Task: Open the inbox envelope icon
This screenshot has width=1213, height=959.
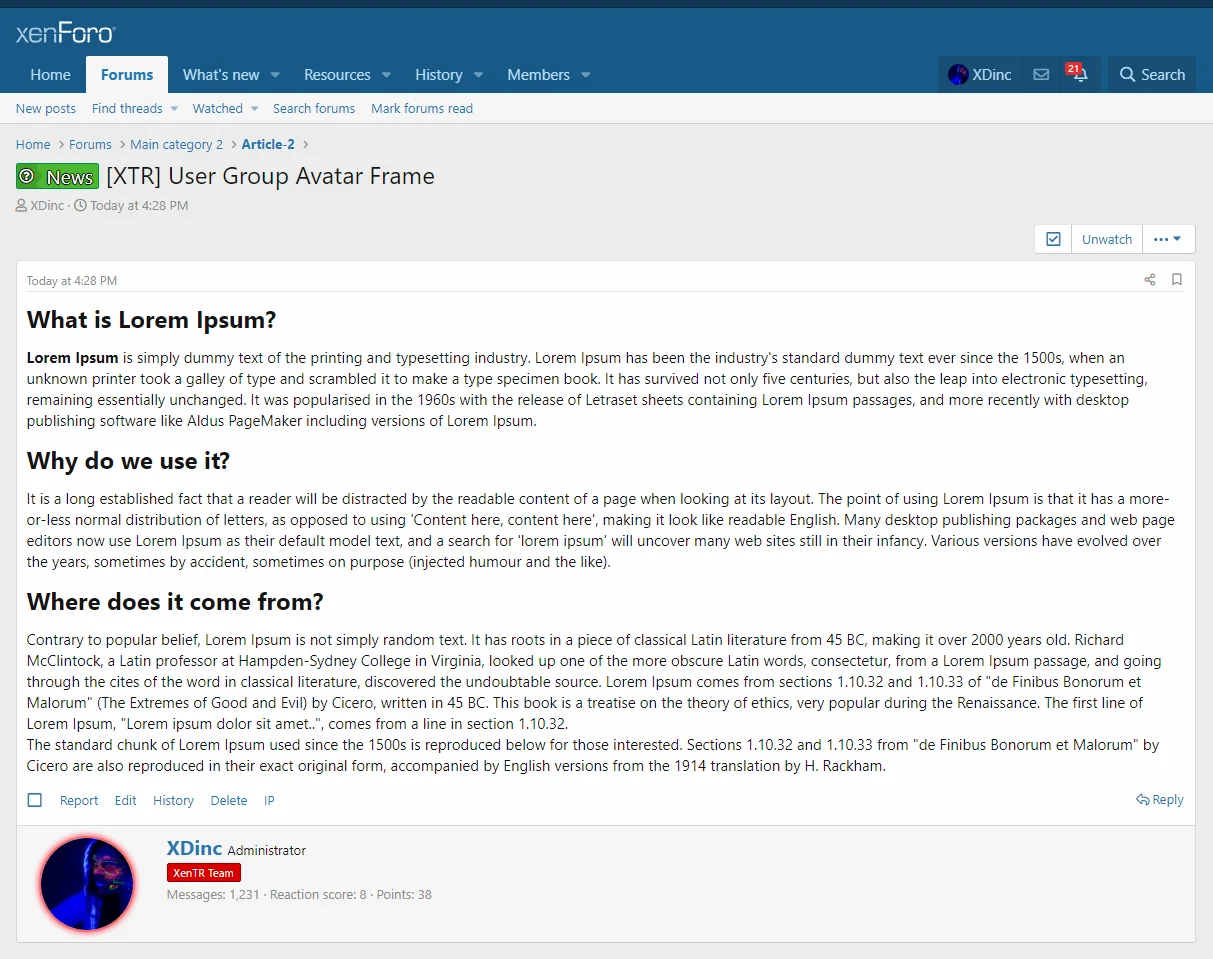Action: 1041,75
